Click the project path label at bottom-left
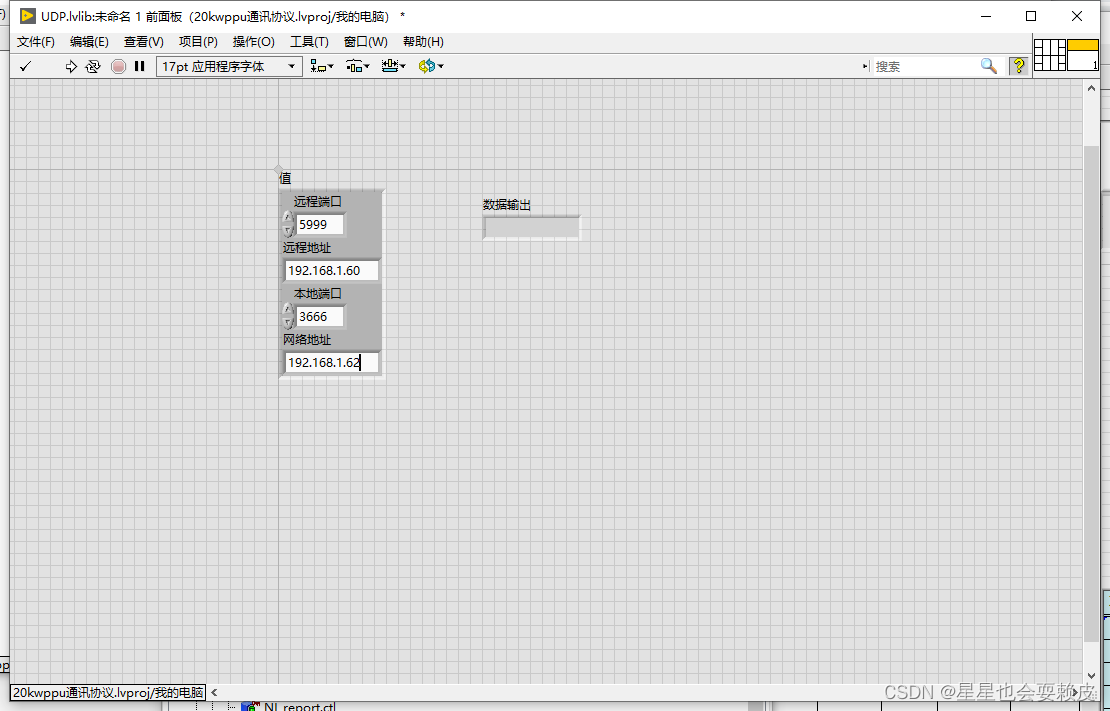Image resolution: width=1110 pixels, height=711 pixels. click(108, 693)
